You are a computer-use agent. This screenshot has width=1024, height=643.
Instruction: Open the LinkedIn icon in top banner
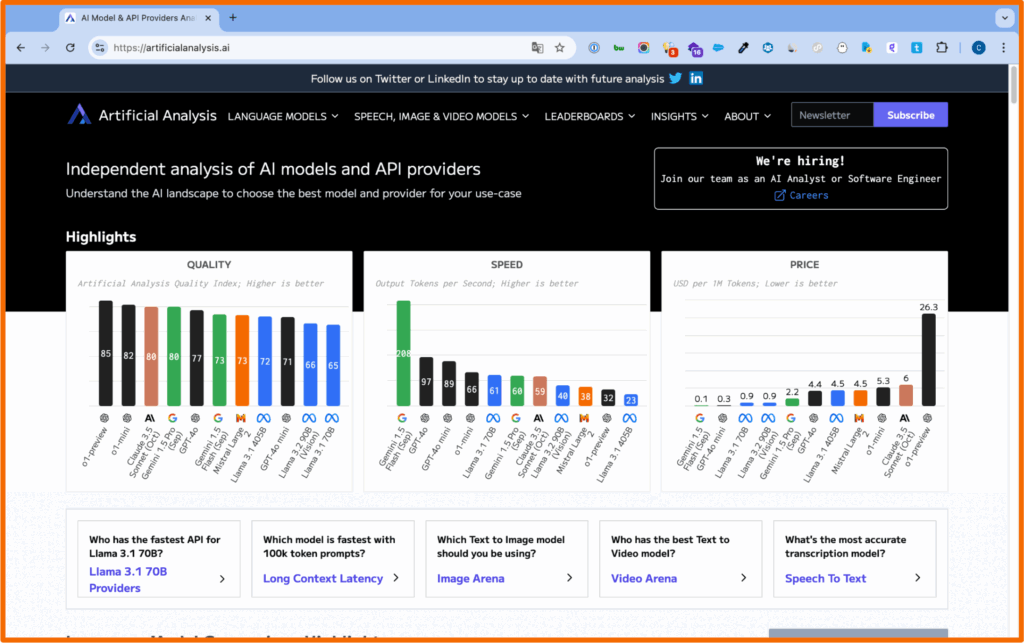tap(696, 79)
